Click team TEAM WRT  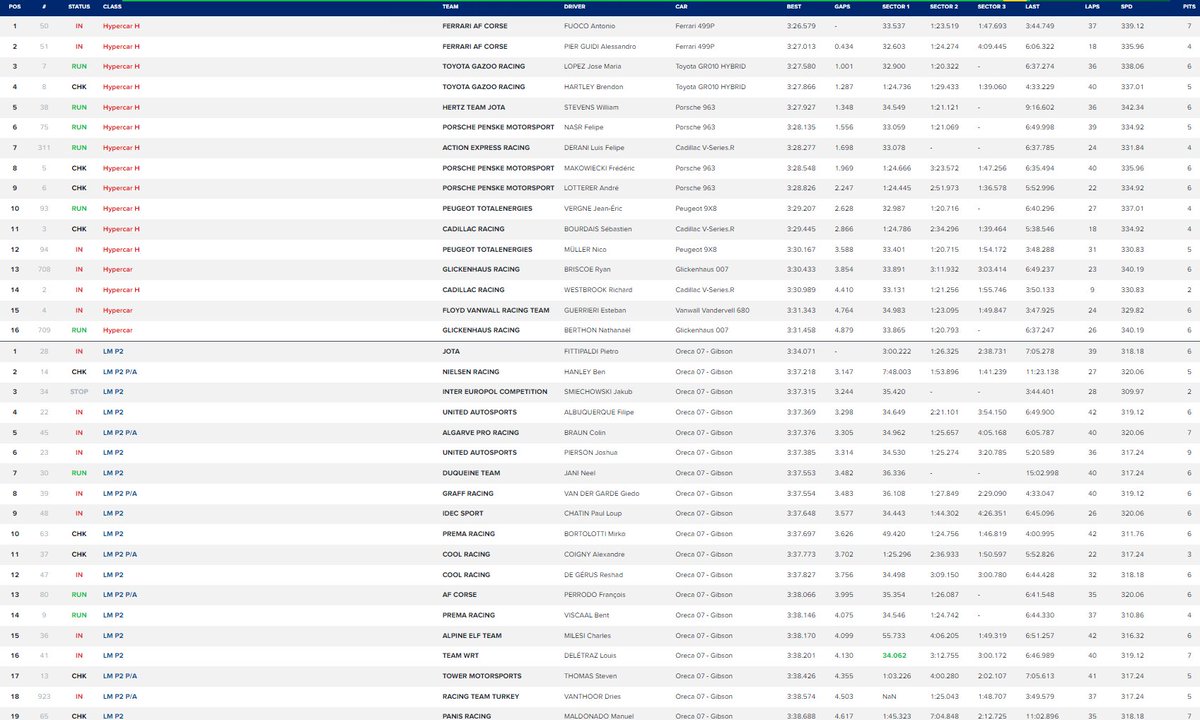pos(461,656)
